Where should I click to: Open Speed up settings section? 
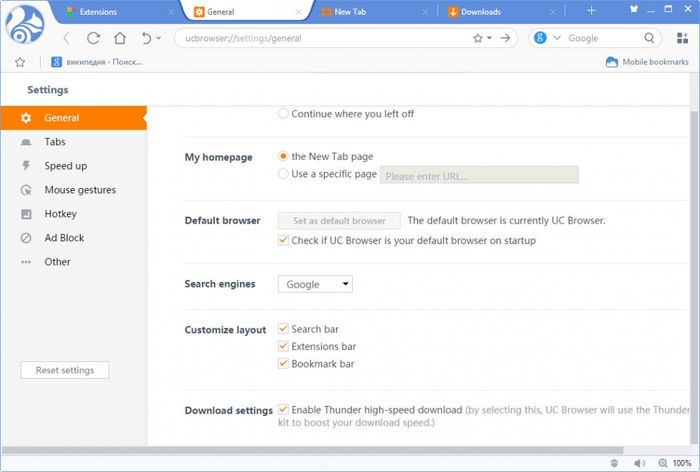coord(74,166)
